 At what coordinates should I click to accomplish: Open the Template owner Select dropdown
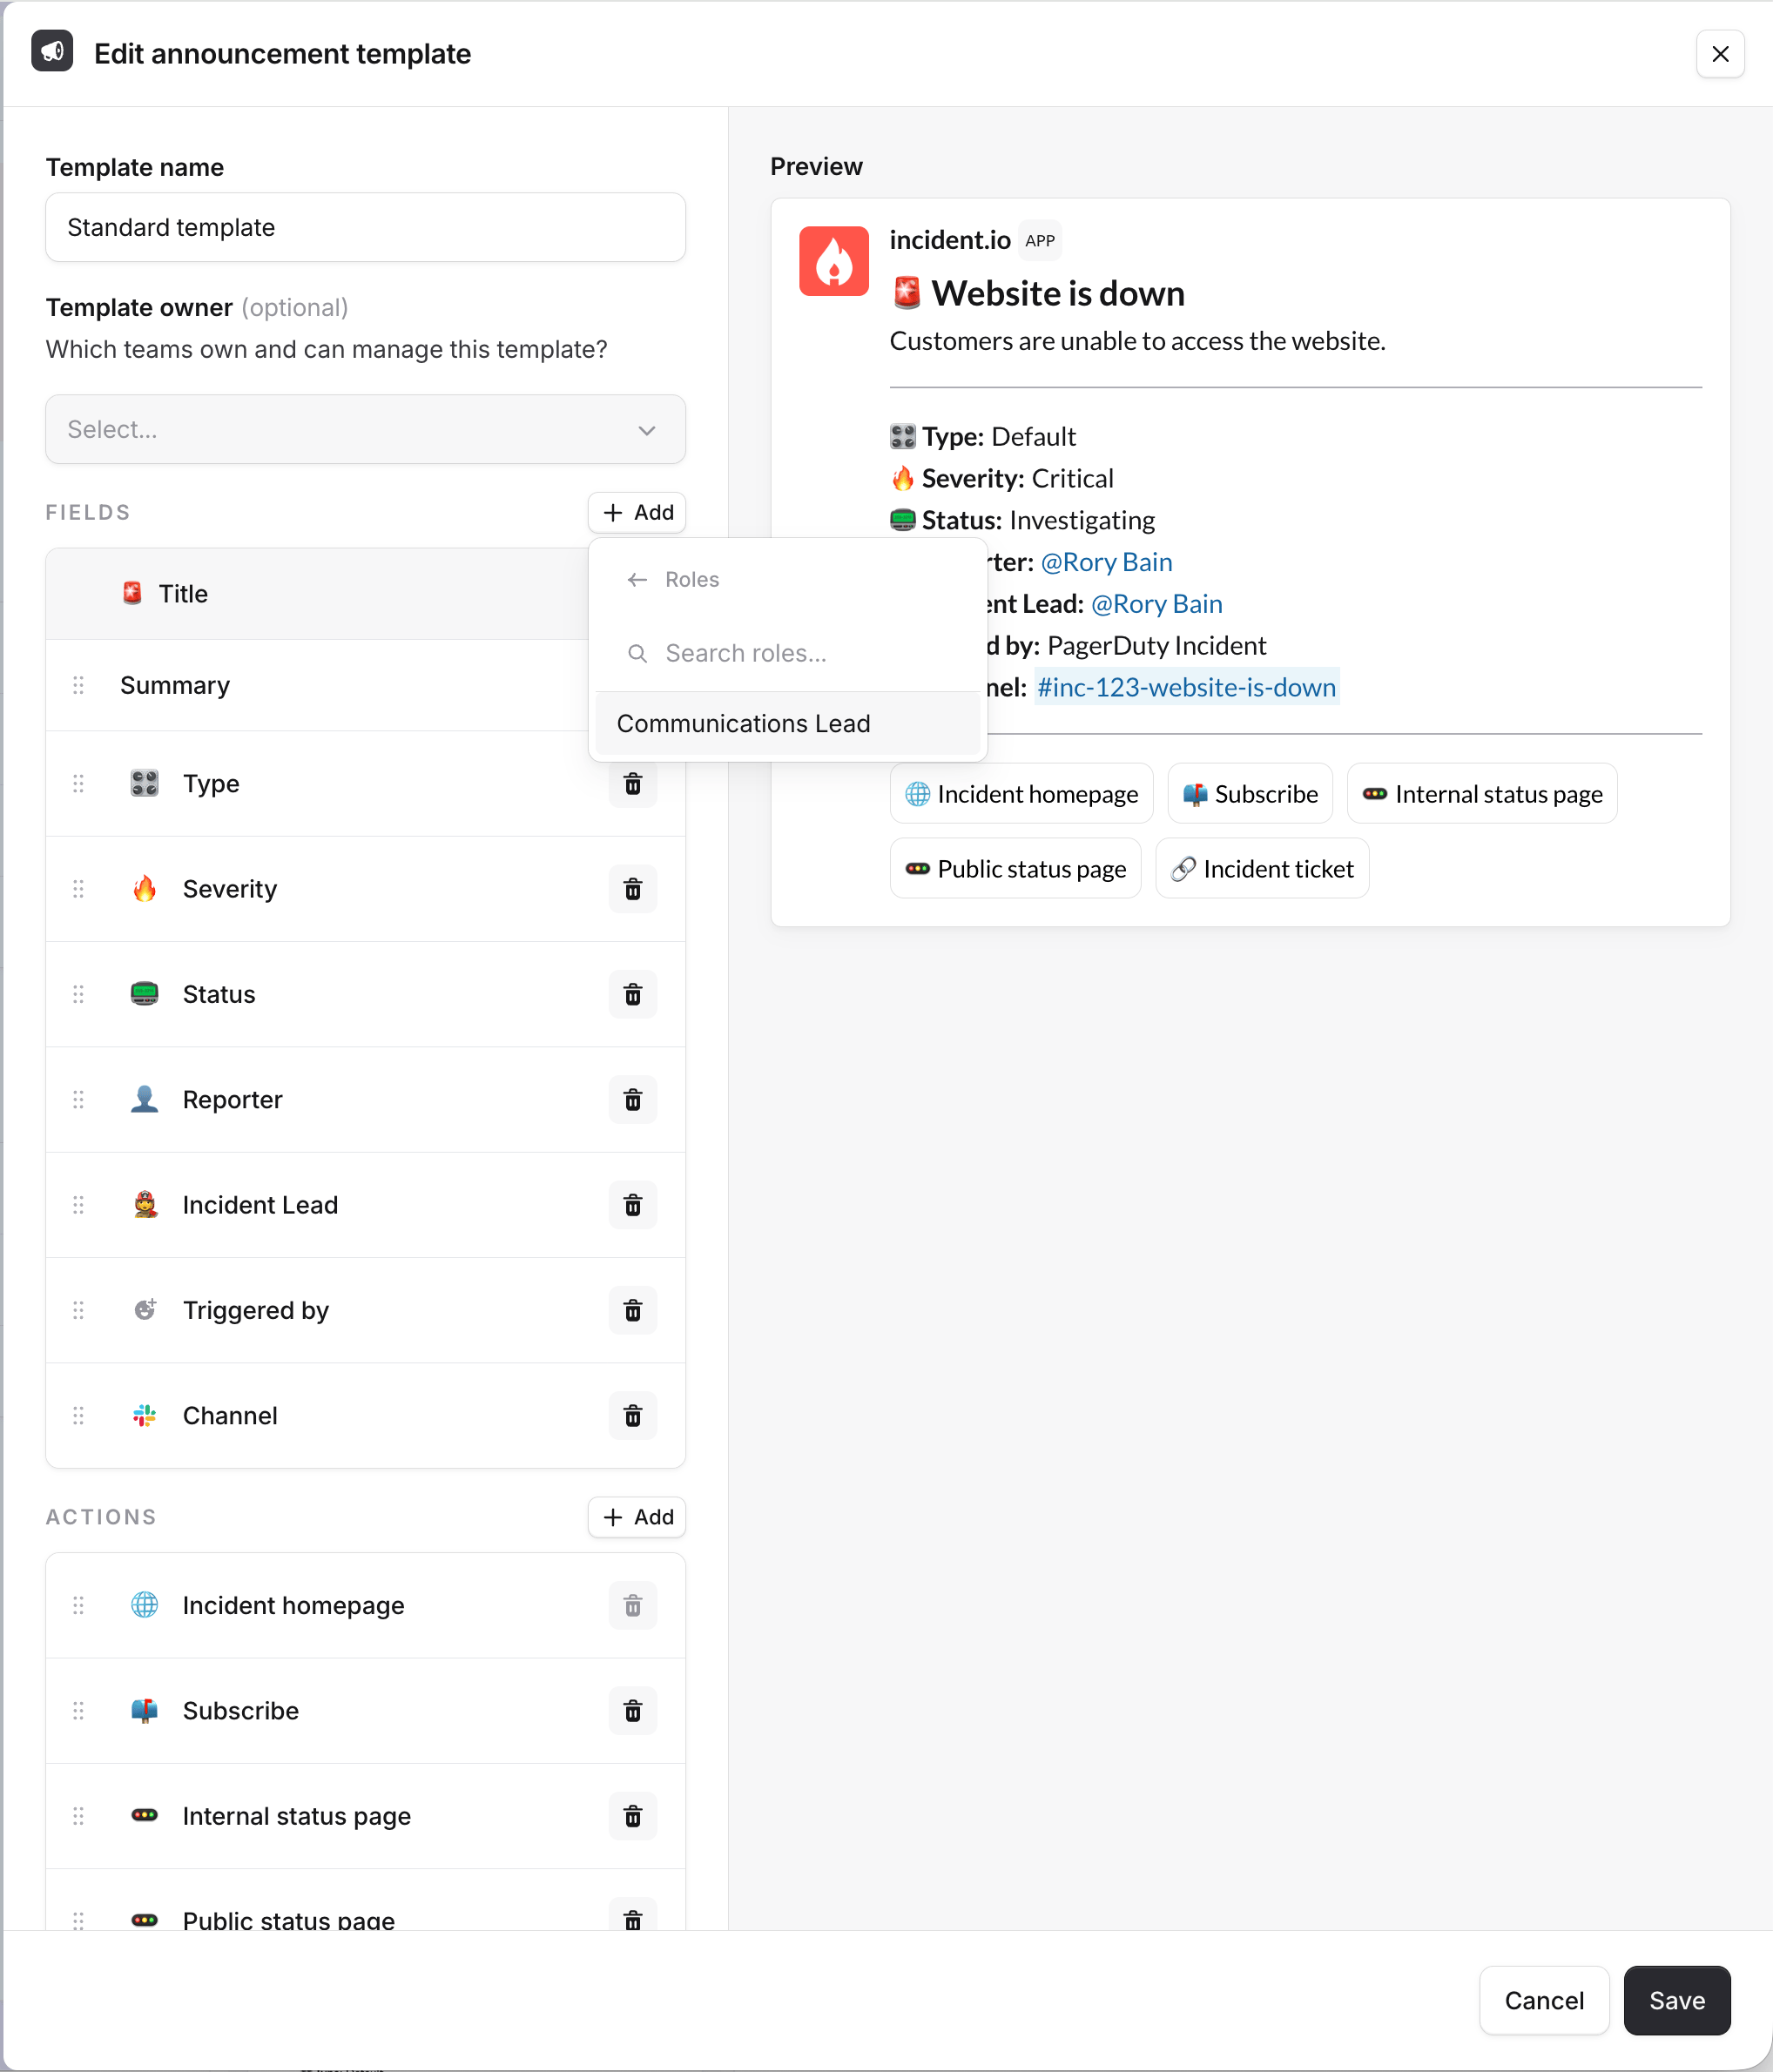(365, 430)
